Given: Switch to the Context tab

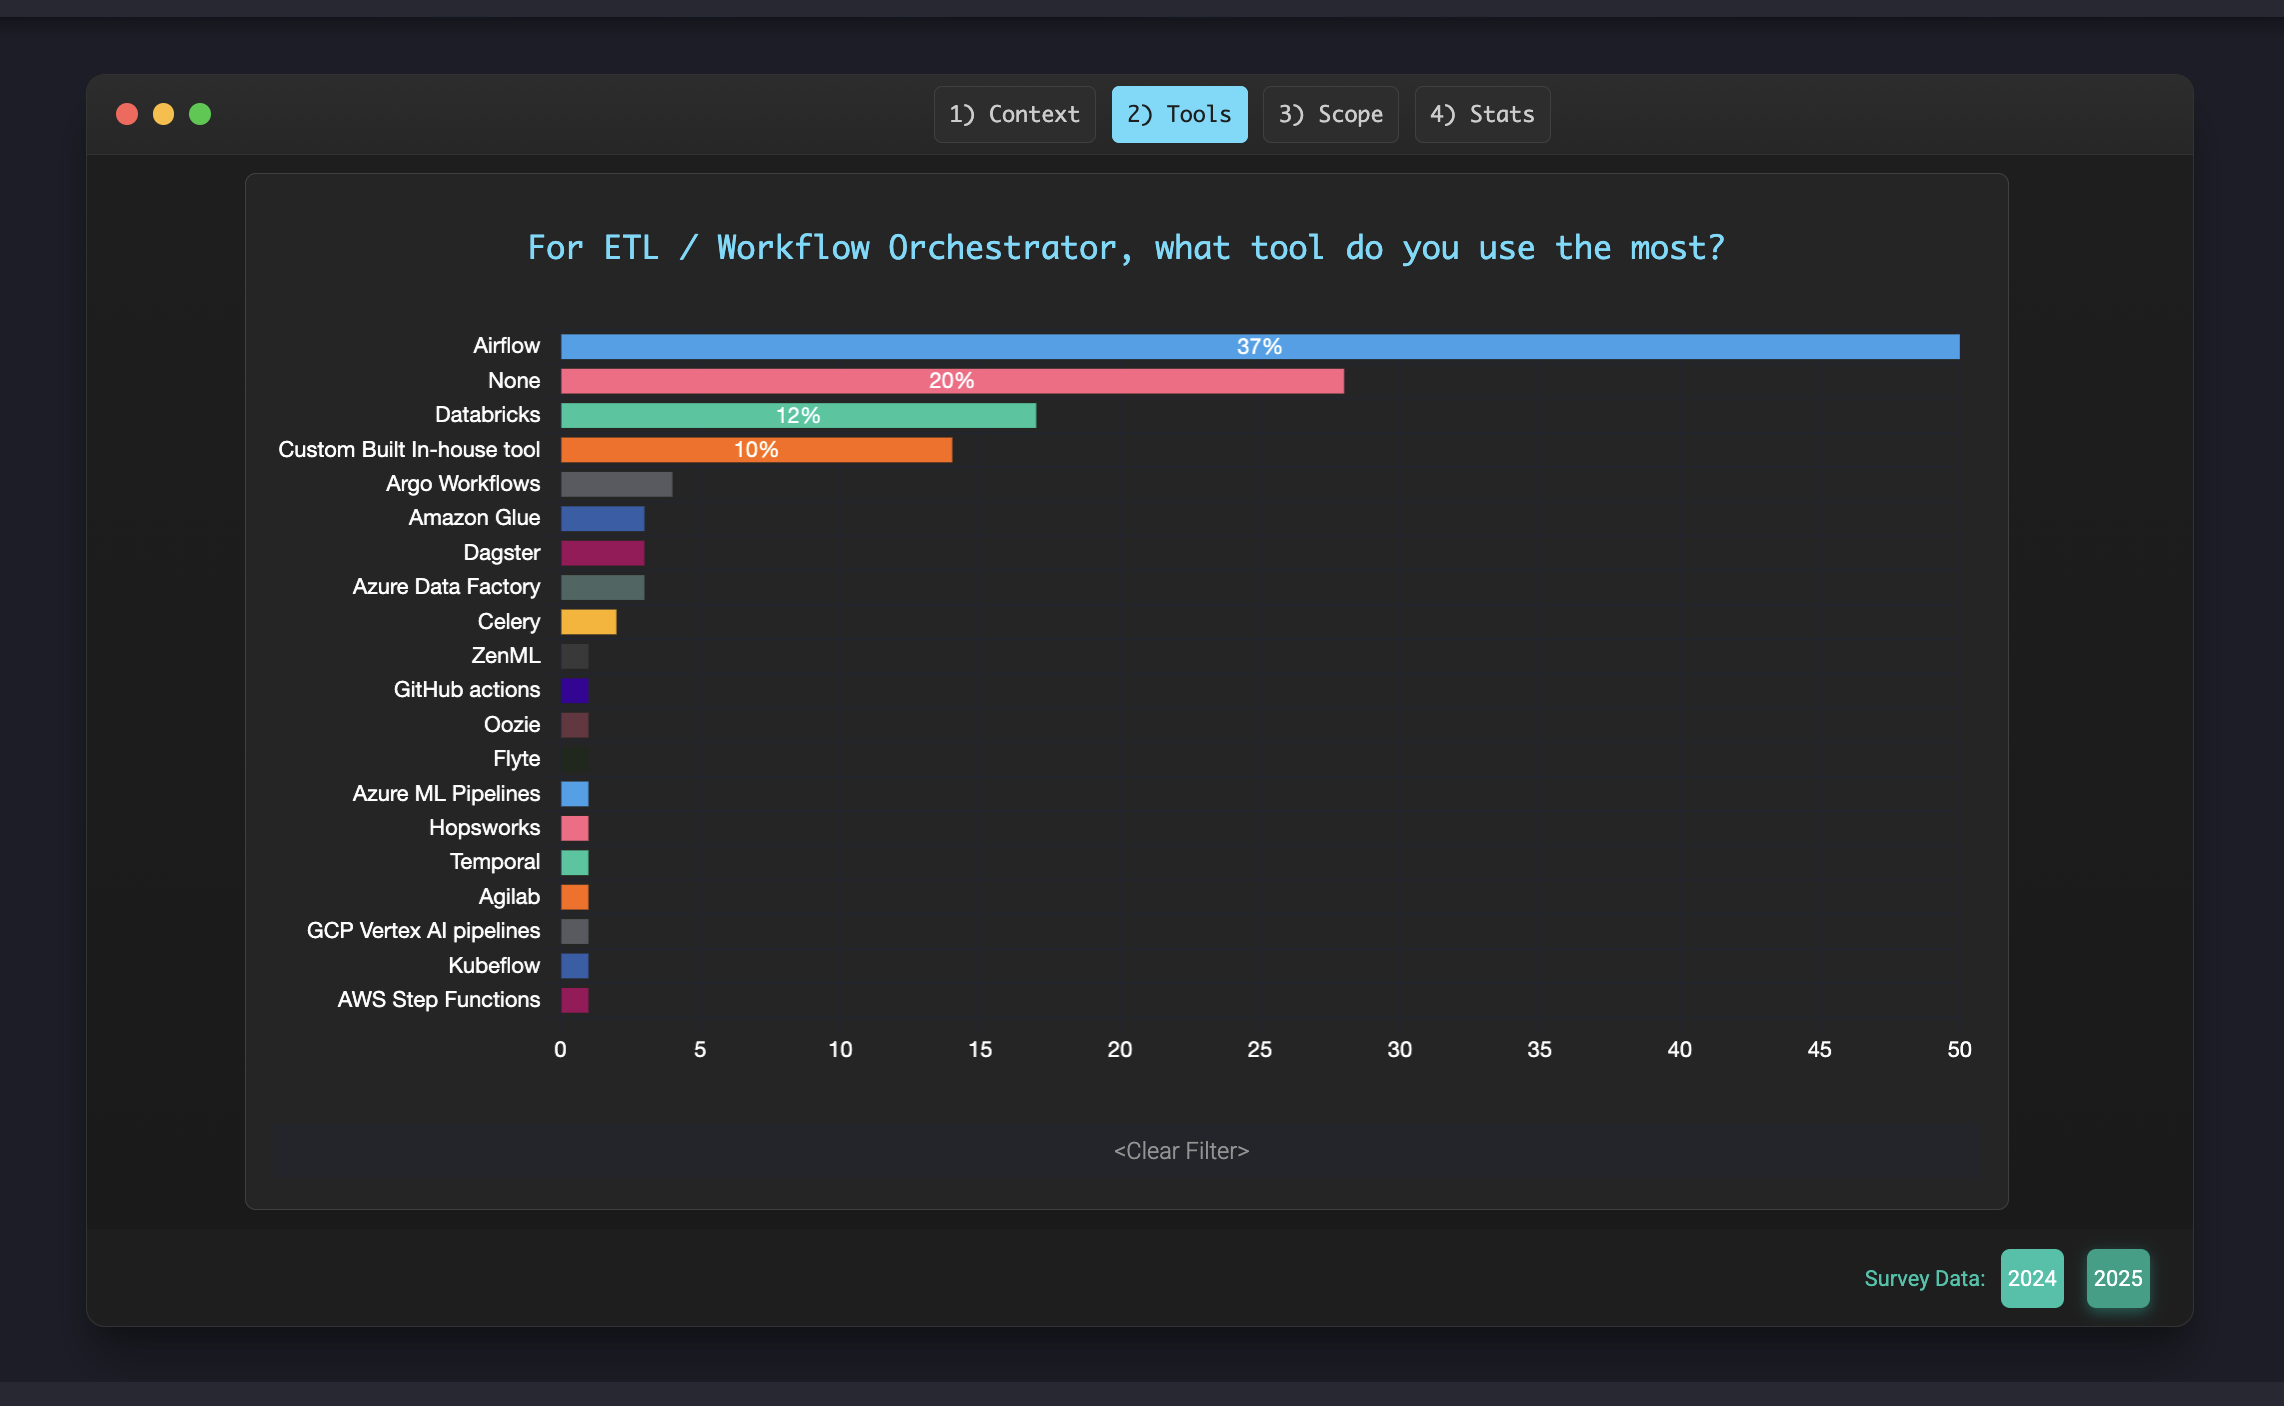Looking at the screenshot, I should pyautogui.click(x=1014, y=114).
